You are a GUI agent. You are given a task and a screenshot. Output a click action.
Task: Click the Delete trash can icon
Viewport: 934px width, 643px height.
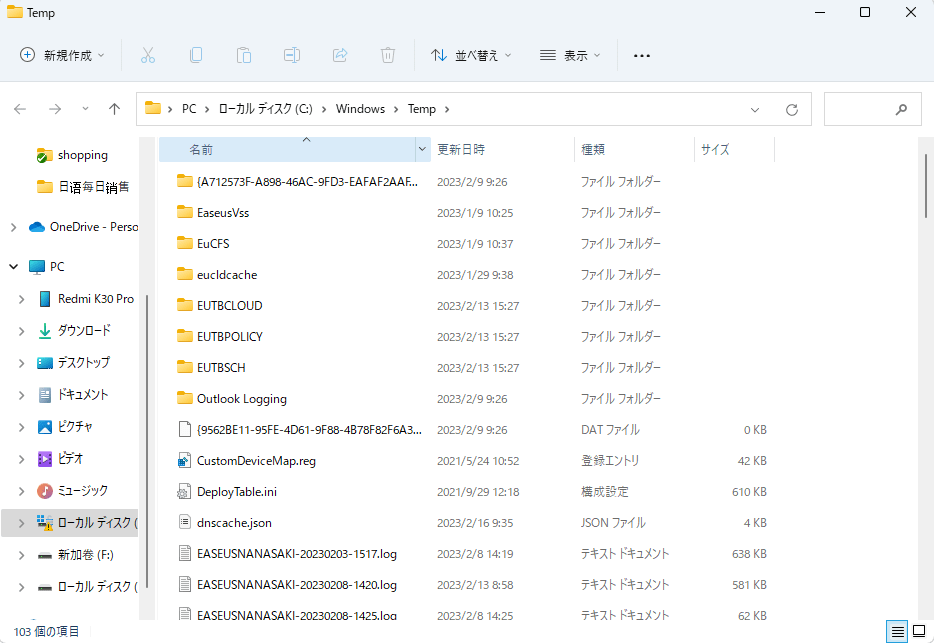tap(388, 55)
